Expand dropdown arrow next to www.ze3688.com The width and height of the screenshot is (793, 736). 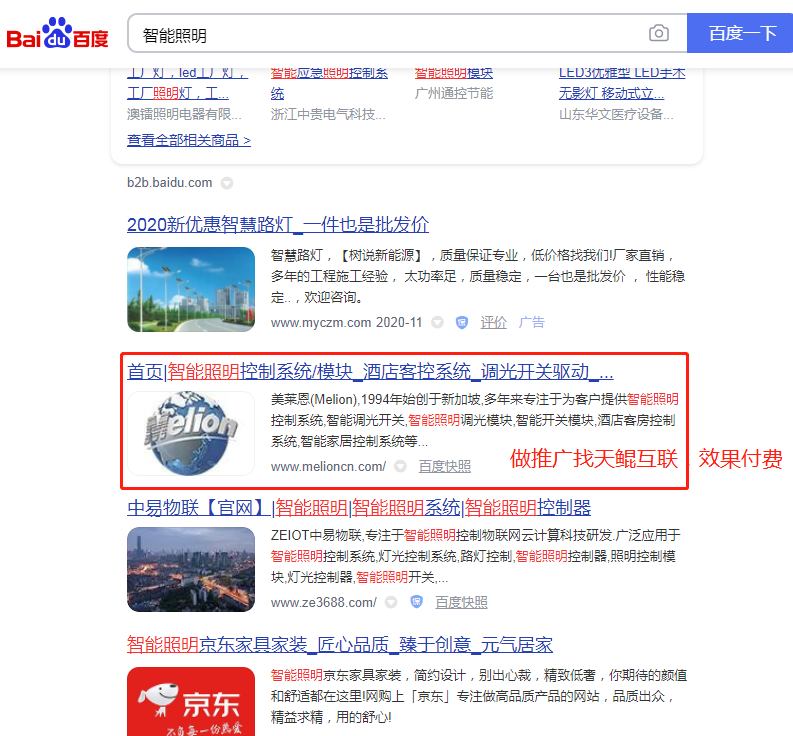[391, 602]
